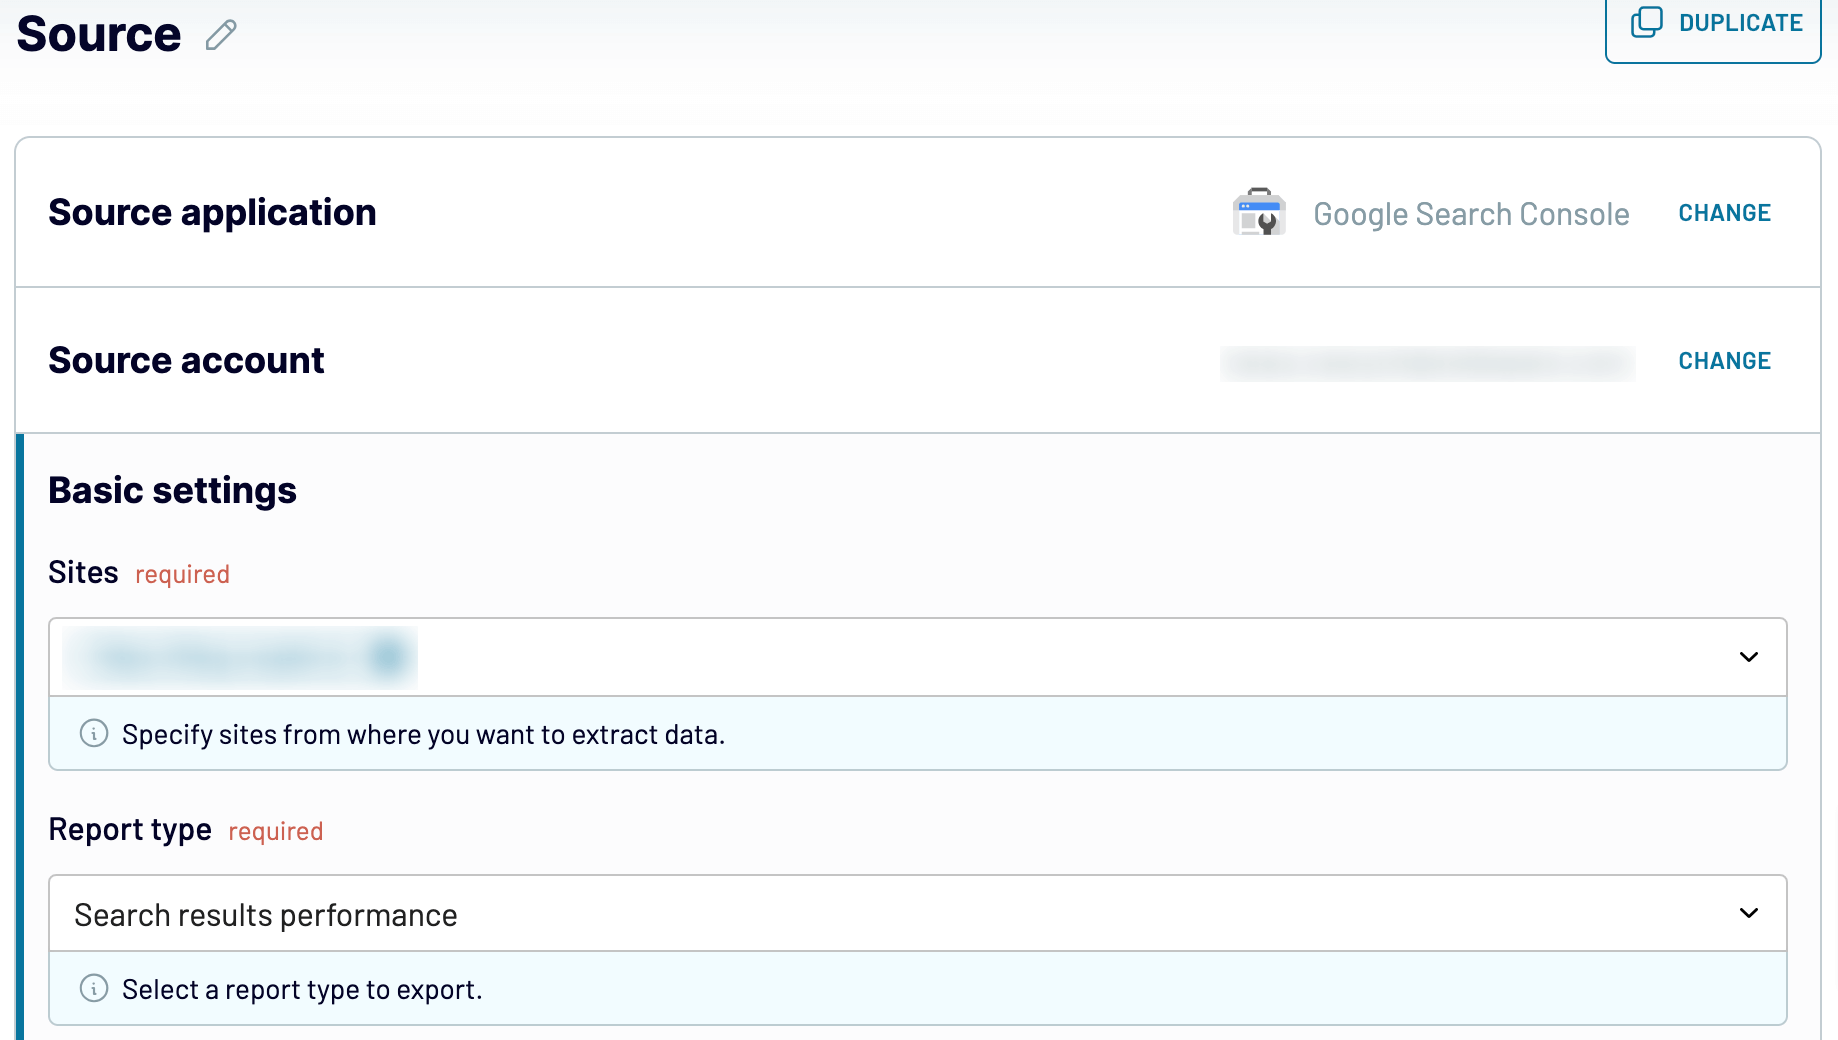Click 'Specify sites from where you want' hint
The height and width of the screenshot is (1040, 1838).
[x=423, y=735]
